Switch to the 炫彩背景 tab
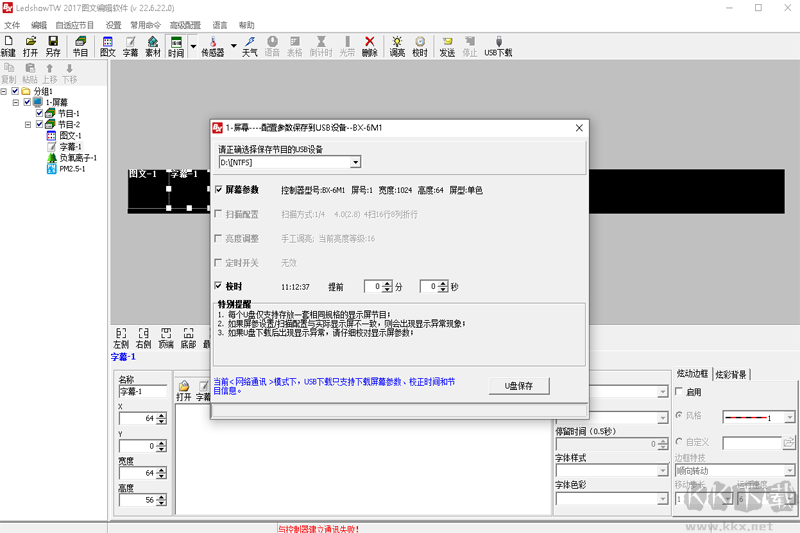This screenshot has width=800, height=533. click(x=731, y=375)
